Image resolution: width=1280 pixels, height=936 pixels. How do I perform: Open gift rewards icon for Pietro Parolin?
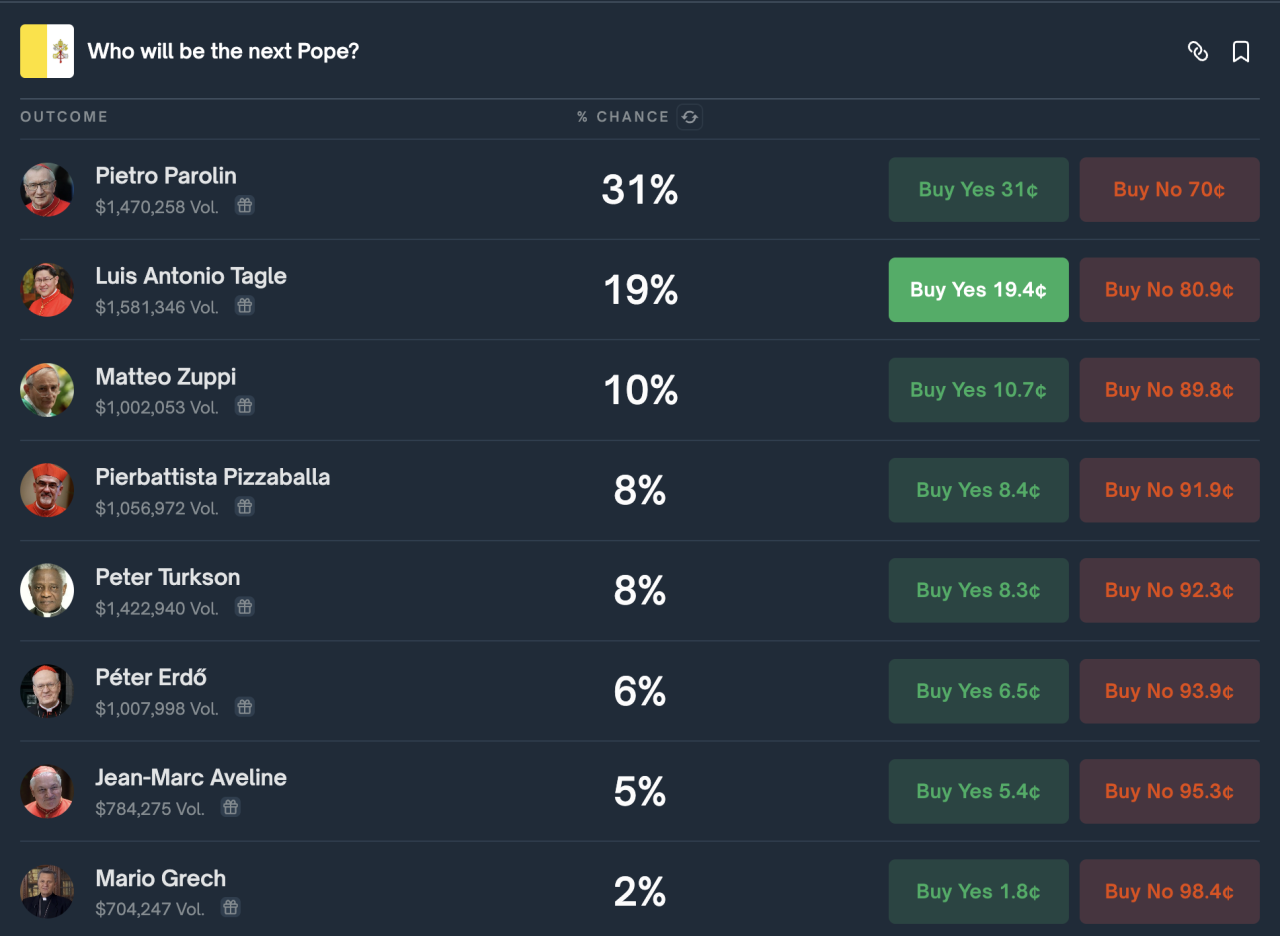click(245, 205)
